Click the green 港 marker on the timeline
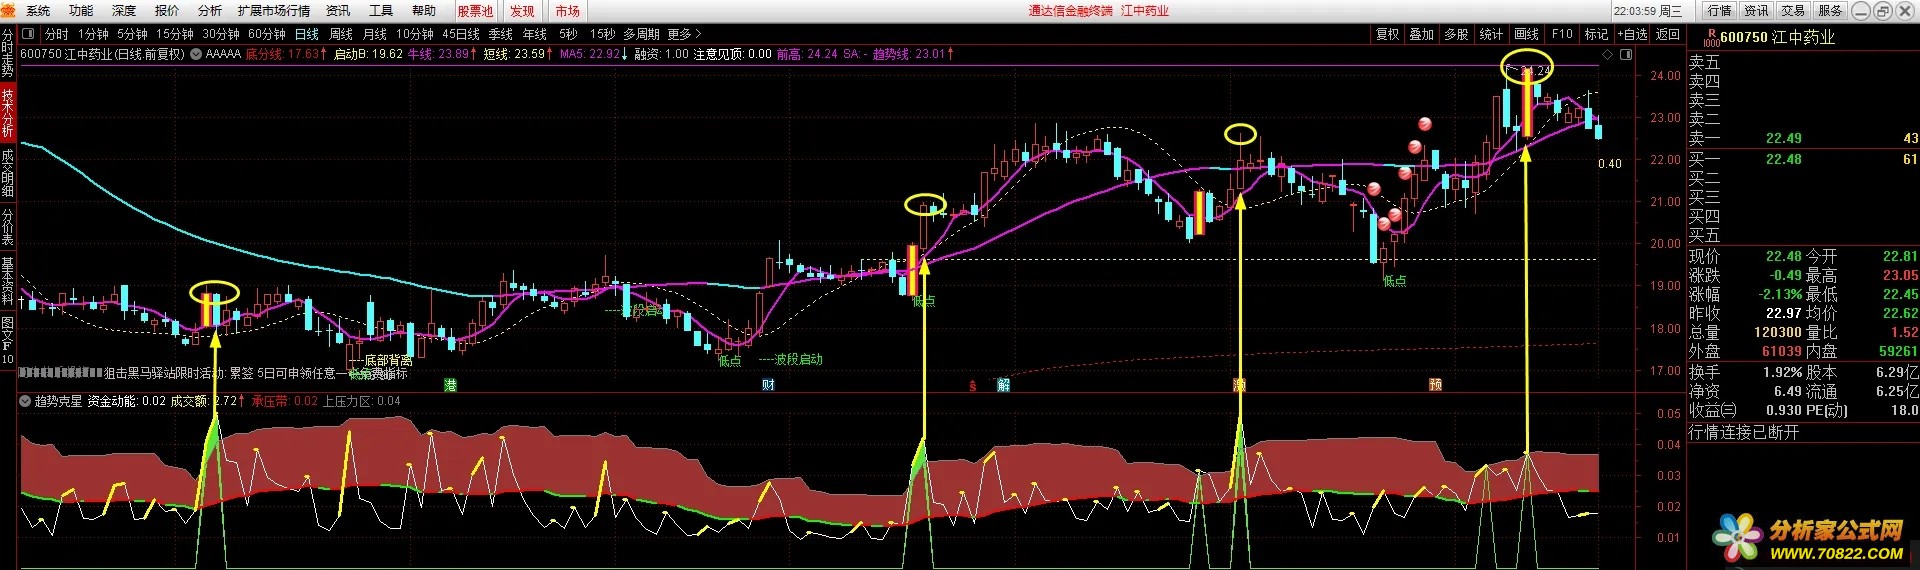The width and height of the screenshot is (1920, 570). tap(450, 385)
